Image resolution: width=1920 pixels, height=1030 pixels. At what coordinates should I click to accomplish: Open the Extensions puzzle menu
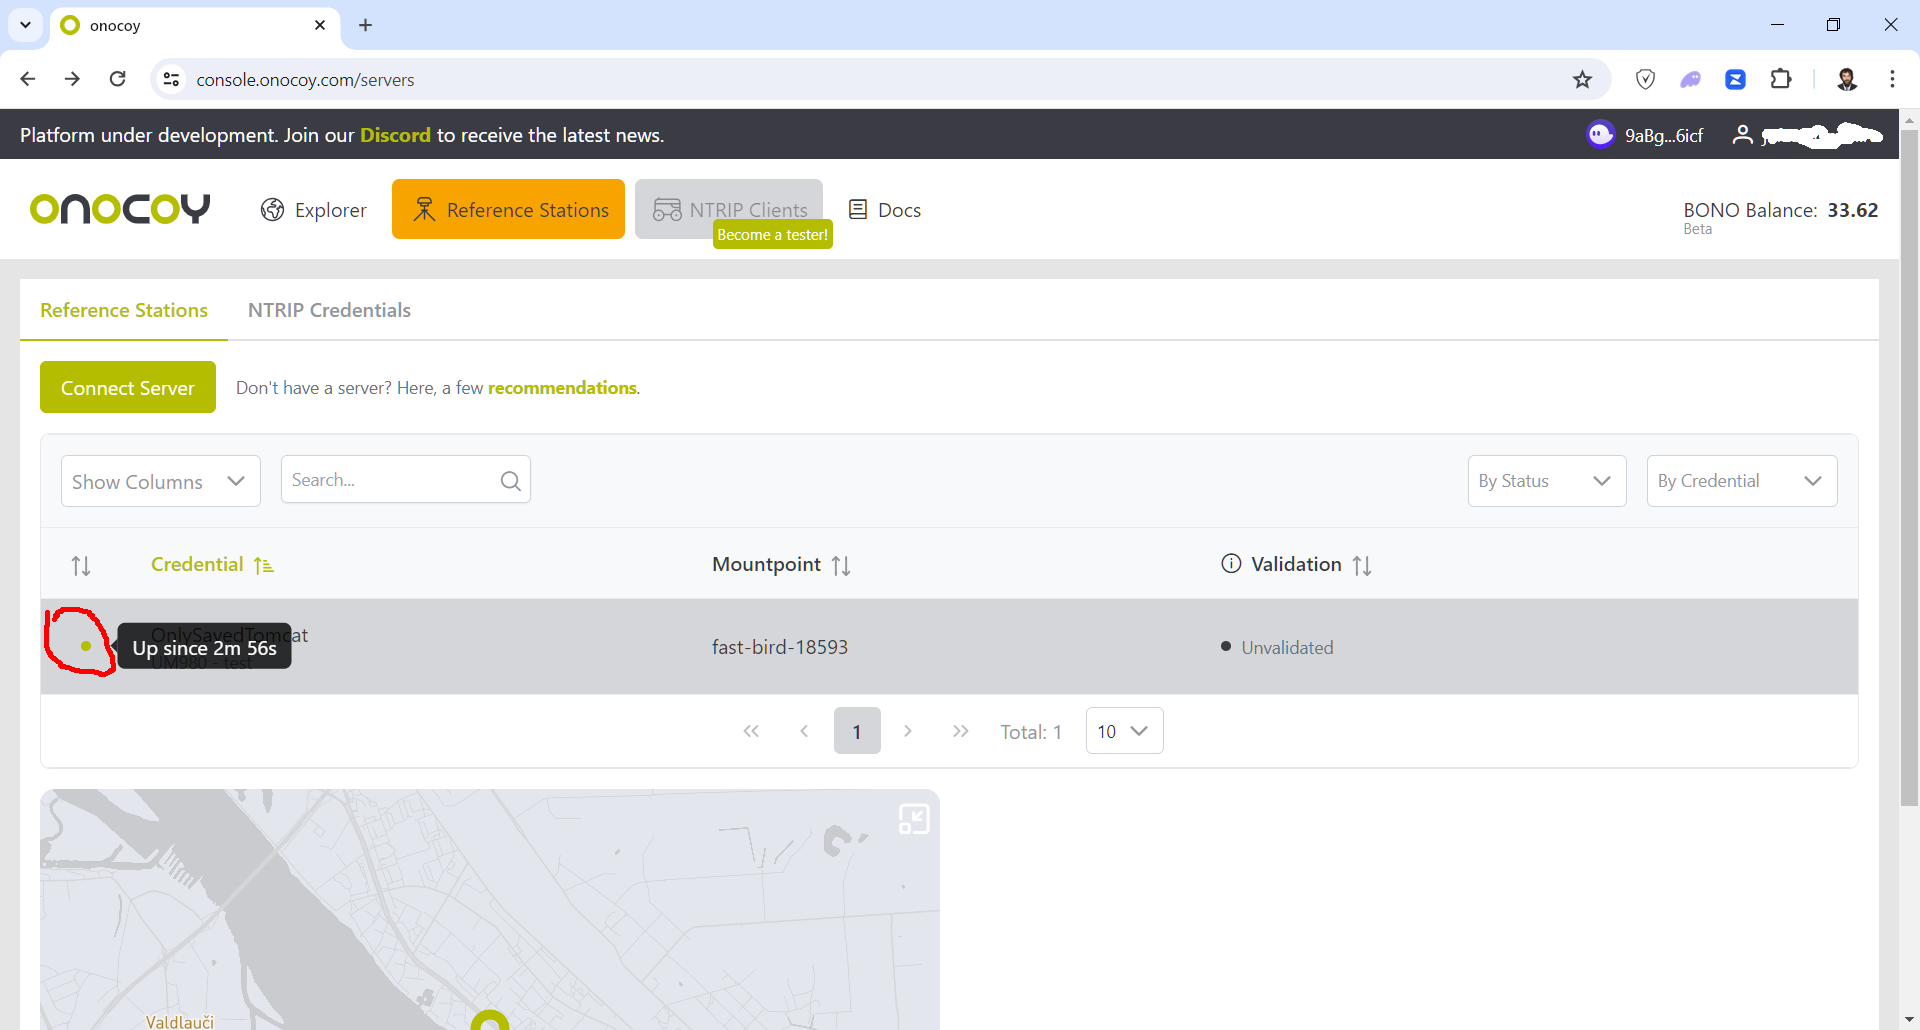[x=1781, y=79]
